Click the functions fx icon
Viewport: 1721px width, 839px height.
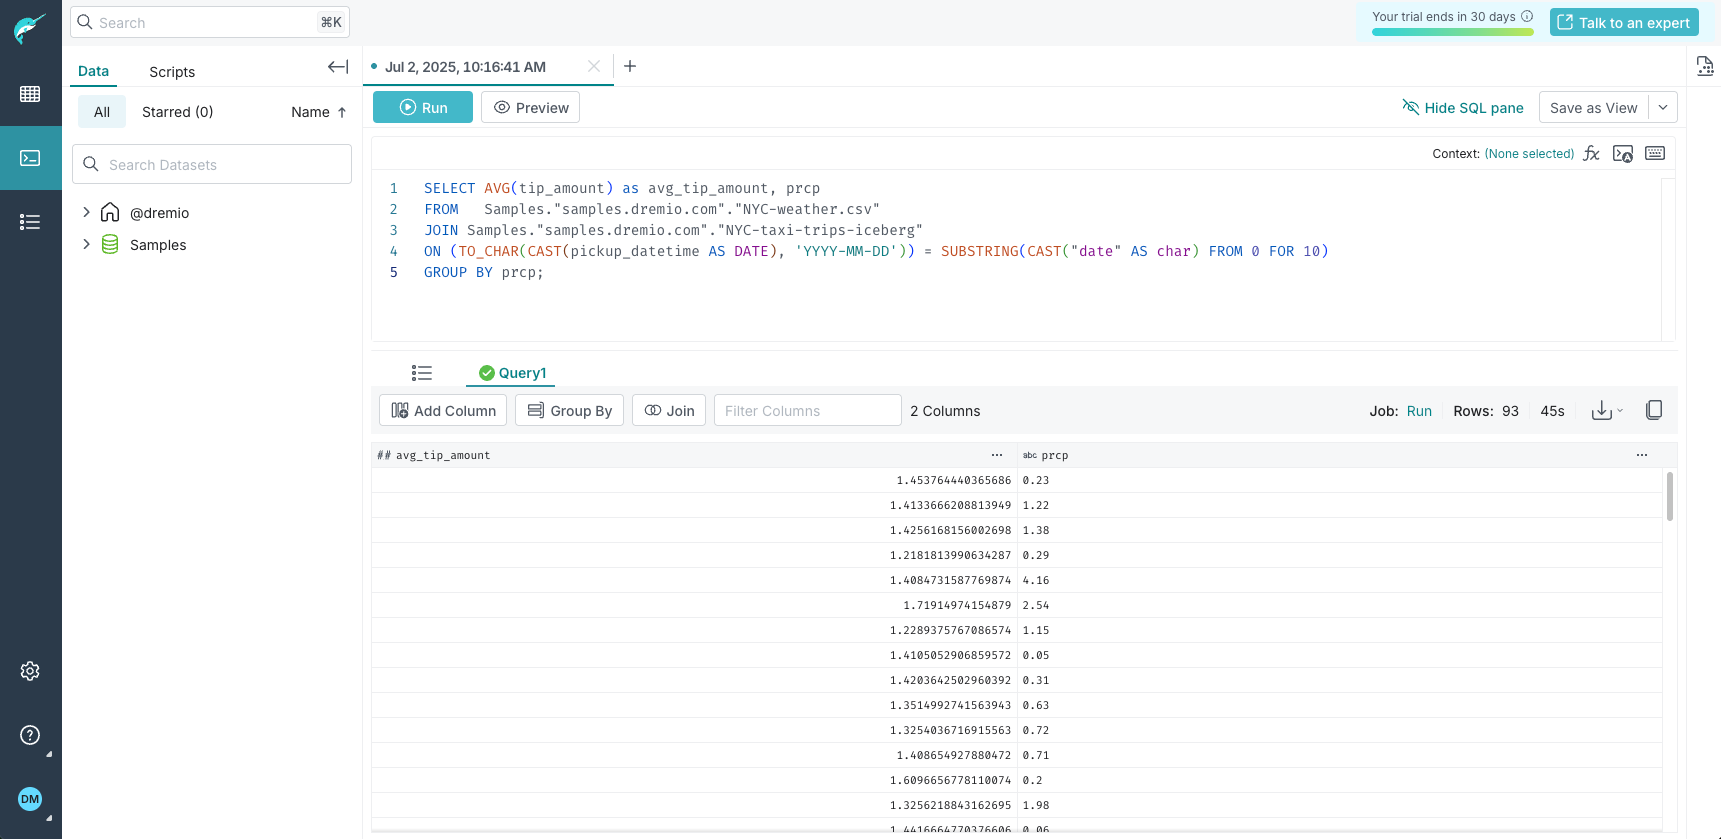1591,154
